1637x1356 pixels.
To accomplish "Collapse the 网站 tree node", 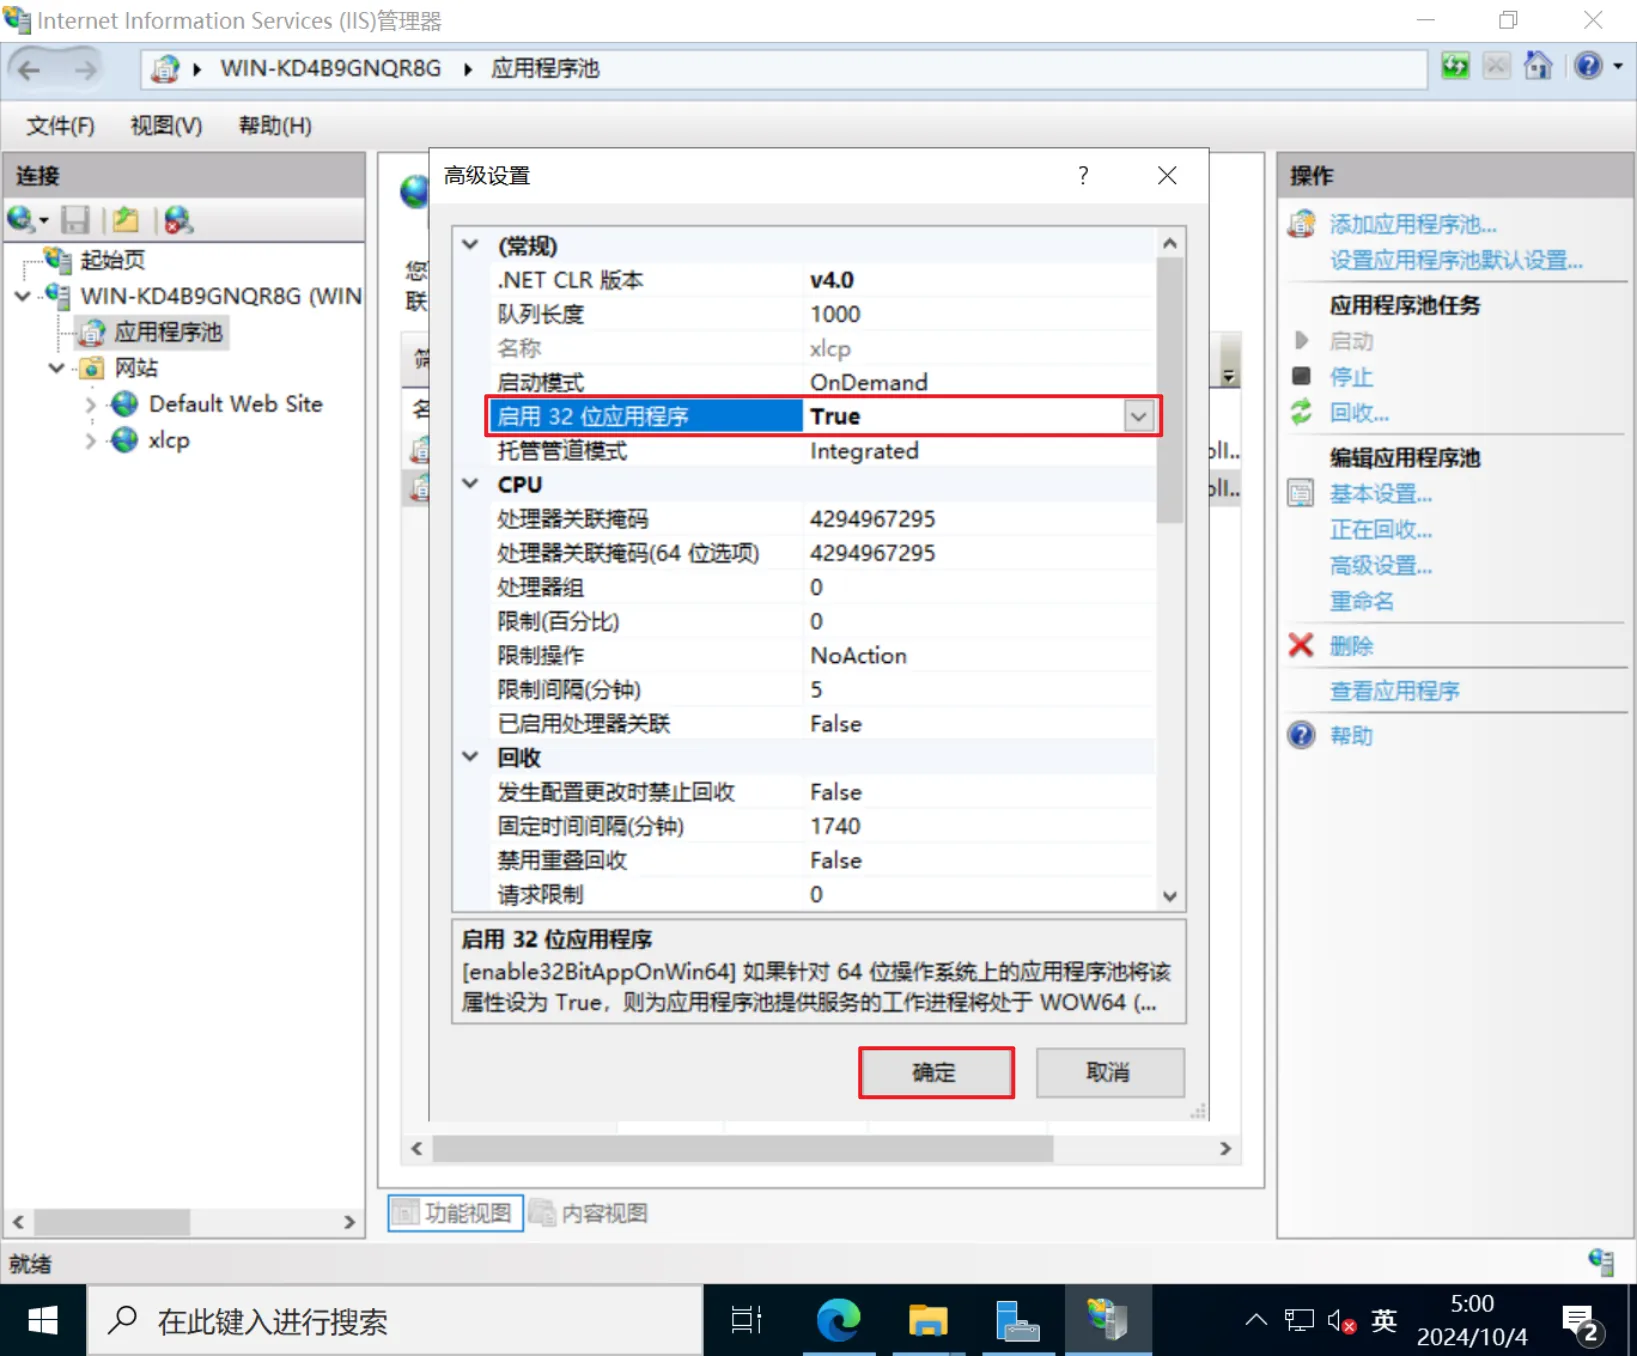I will point(57,368).
